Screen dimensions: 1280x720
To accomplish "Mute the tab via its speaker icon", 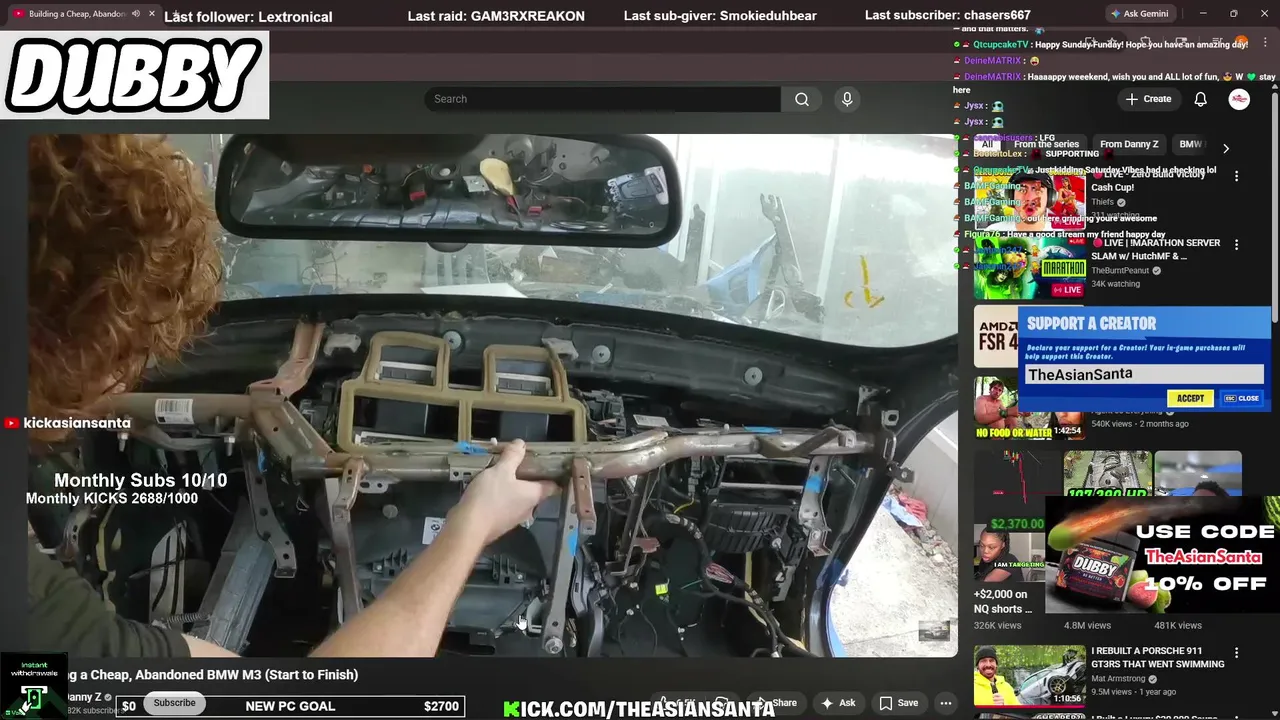I will coord(136,14).
